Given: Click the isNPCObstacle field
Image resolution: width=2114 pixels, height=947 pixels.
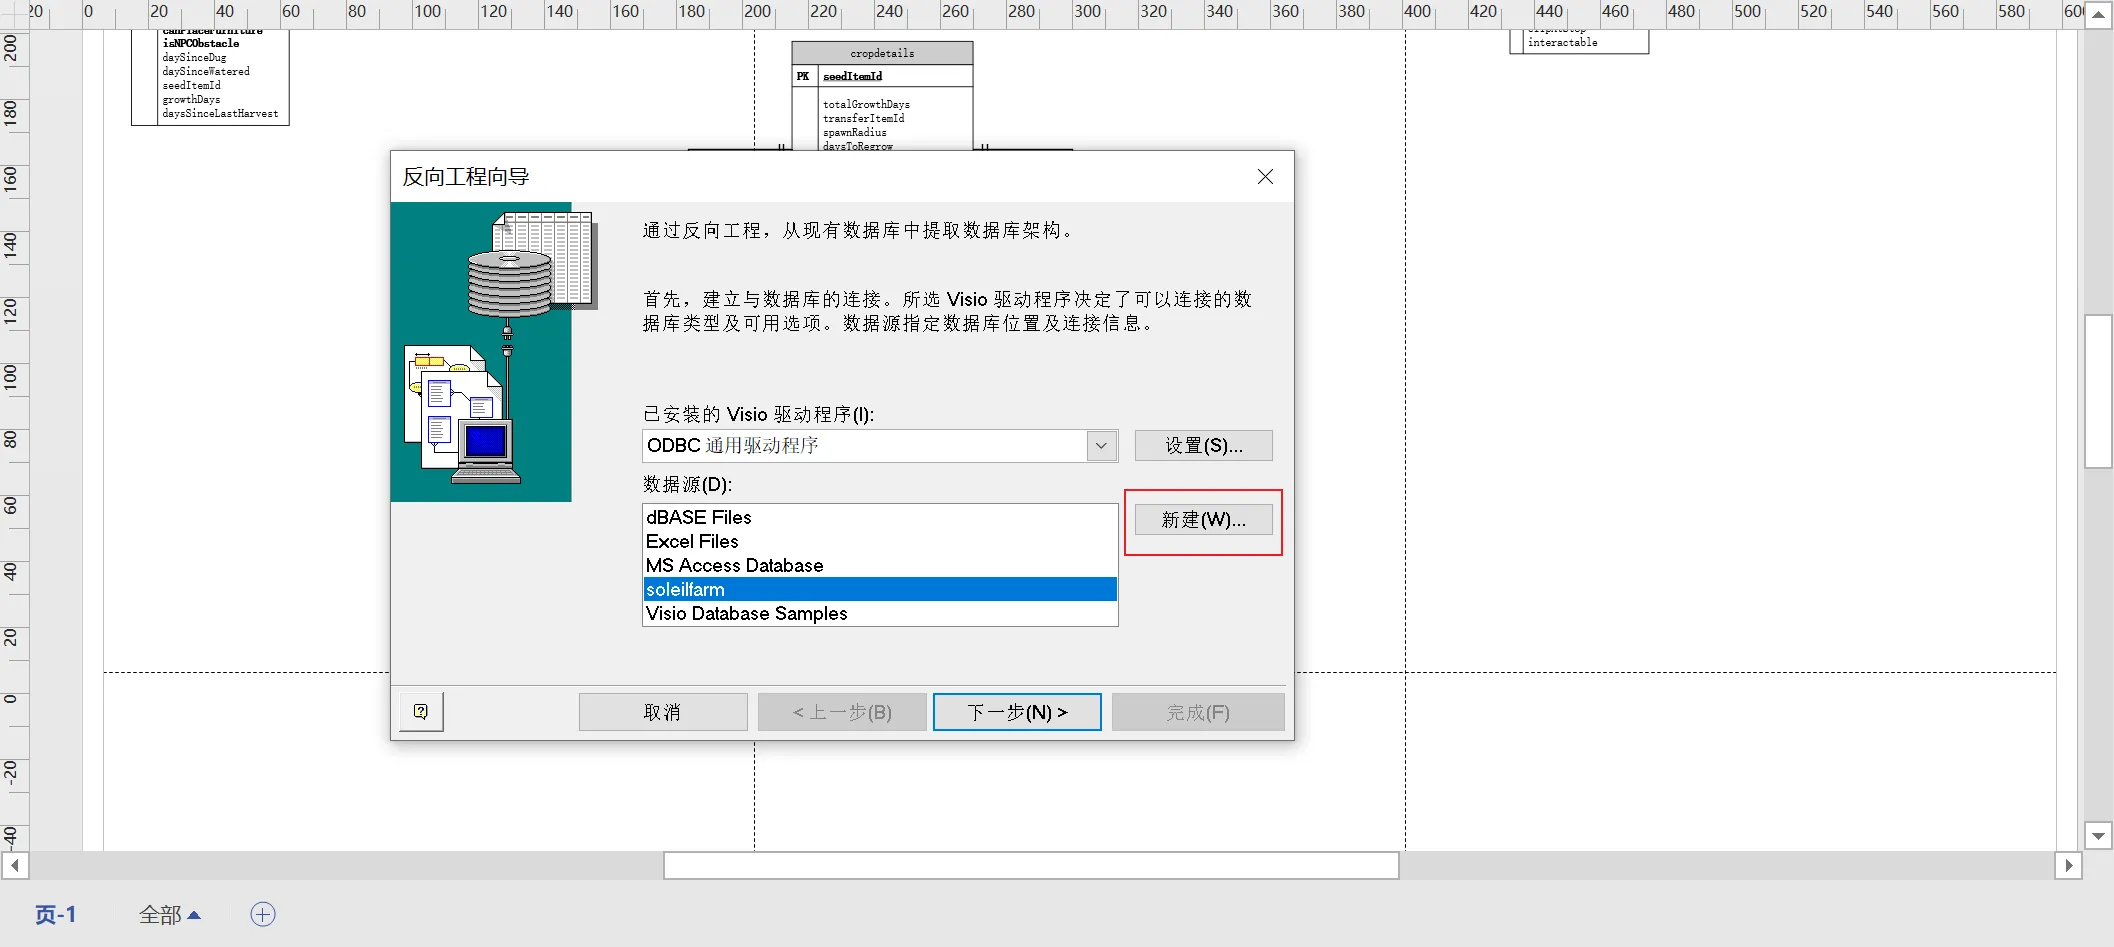Looking at the screenshot, I should tap(201, 43).
